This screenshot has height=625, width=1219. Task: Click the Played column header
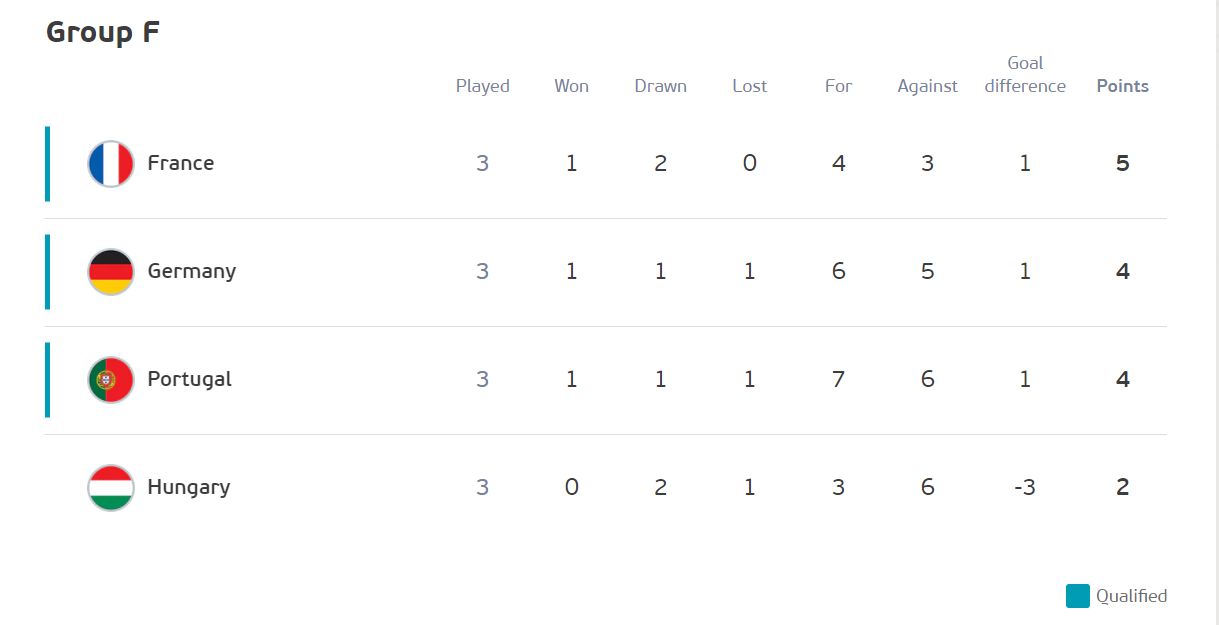coord(483,87)
